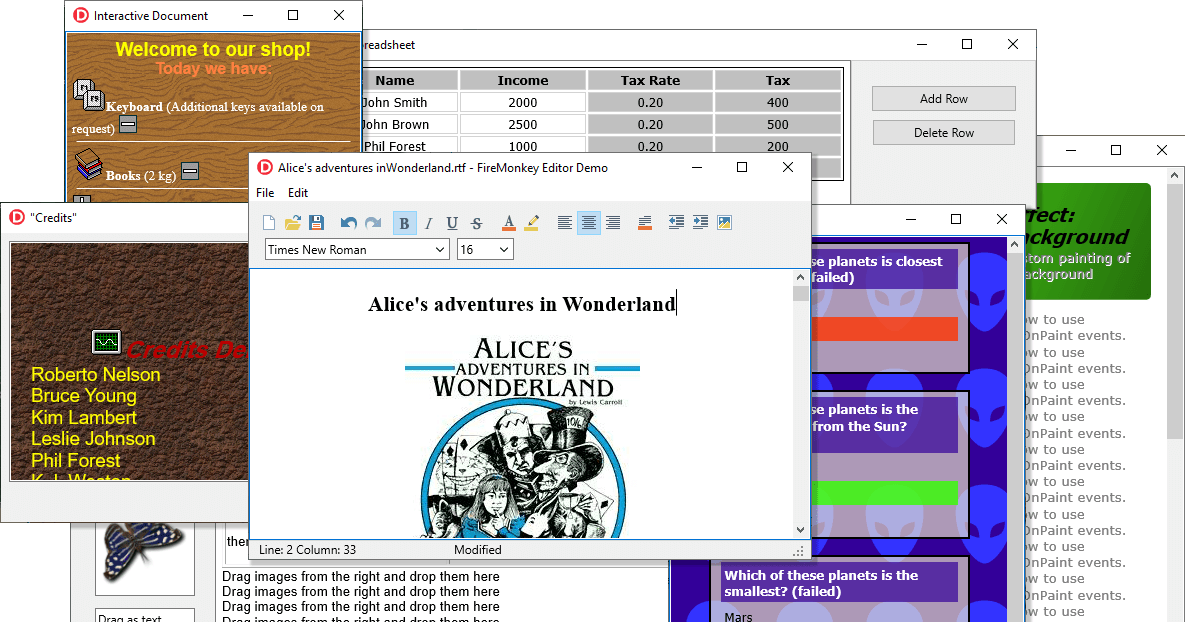Increase the paragraph indent
The width and height of the screenshot is (1185, 622).
pyautogui.click(x=699, y=222)
